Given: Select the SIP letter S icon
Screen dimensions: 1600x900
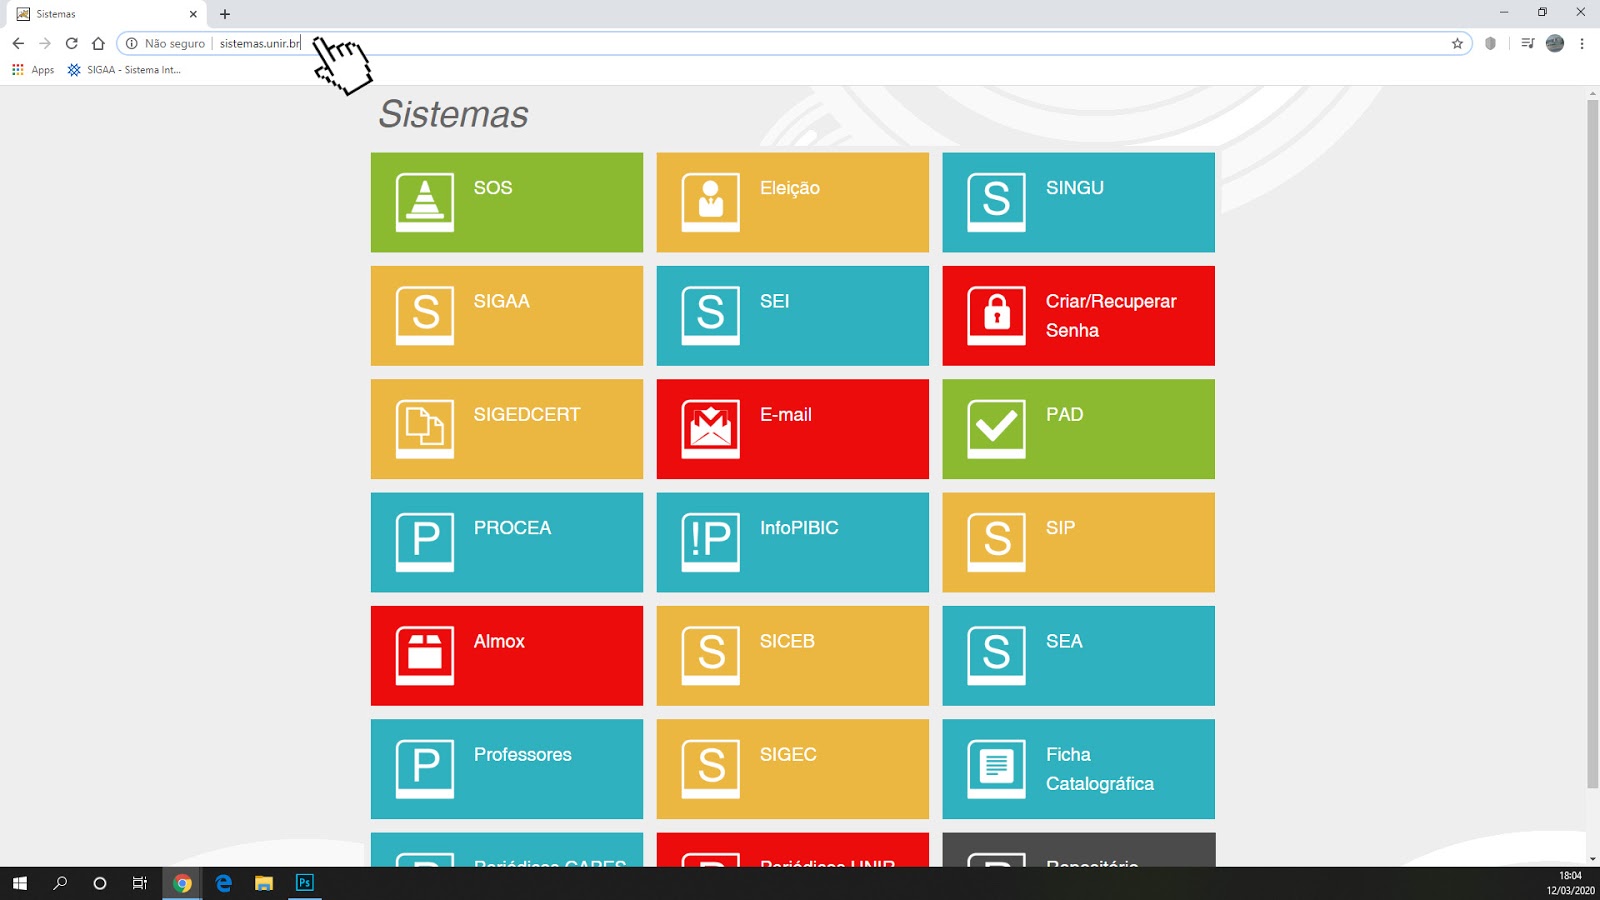Looking at the screenshot, I should 997,543.
